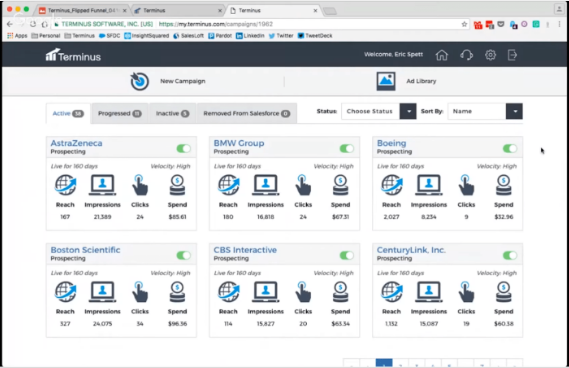Image resolution: width=569 pixels, height=368 pixels.
Task: Switch to the second Terminus browser tab
Action: click(178, 11)
